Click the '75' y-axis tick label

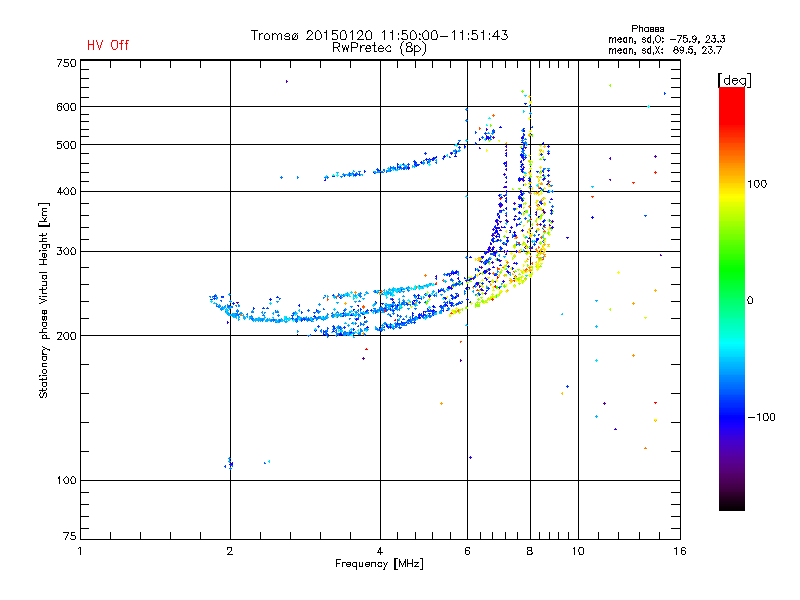click(70, 536)
